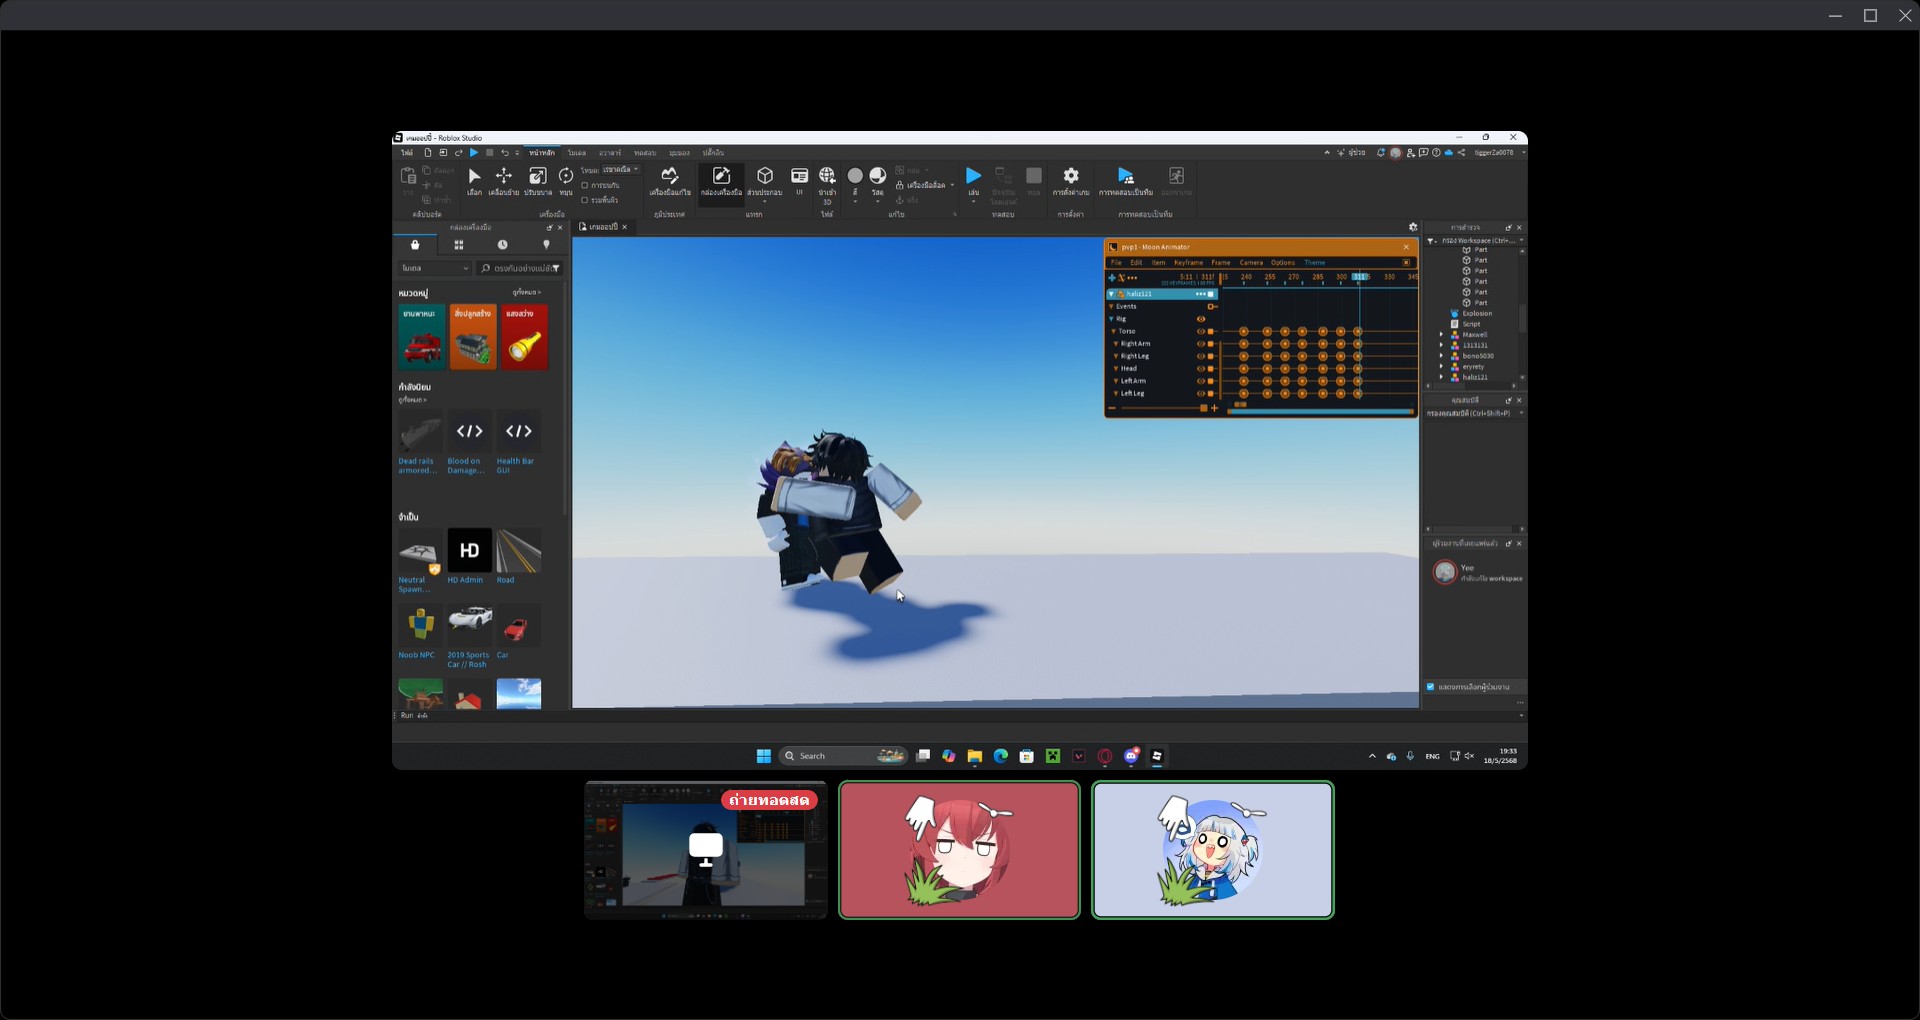Open the Terrain Editor tool
The height and width of the screenshot is (1020, 1920).
(x=670, y=180)
